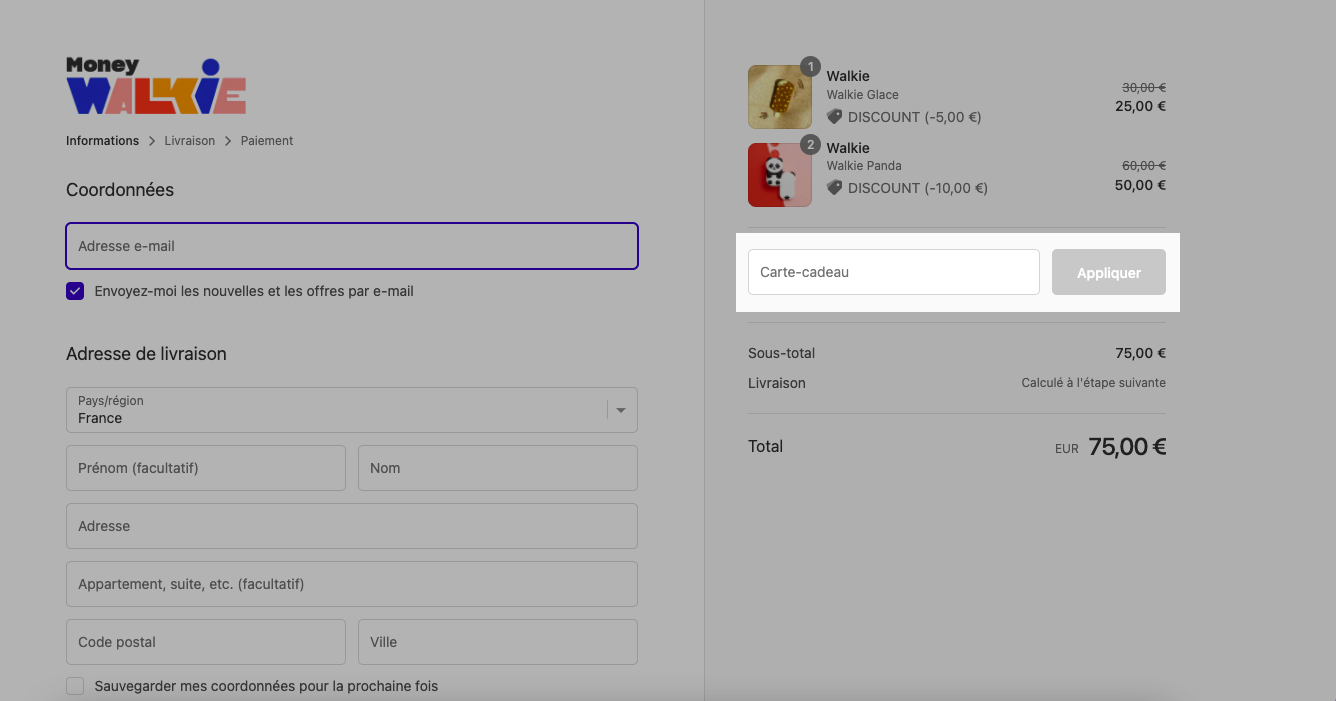Click the Walkie Glace variant text
Viewport: 1336px width, 701px height.
coord(862,95)
